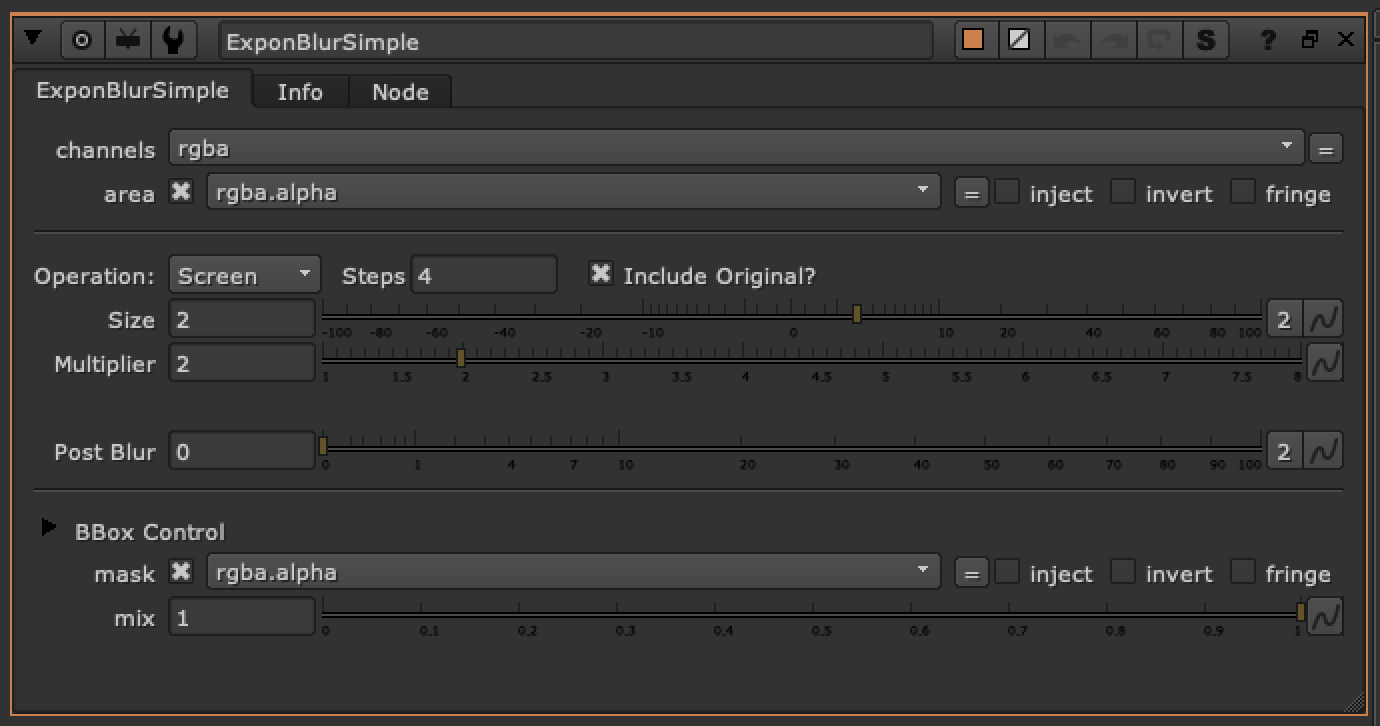Screen dimensions: 1380x726
Task: Open the orange node color swatch
Action: point(972,41)
